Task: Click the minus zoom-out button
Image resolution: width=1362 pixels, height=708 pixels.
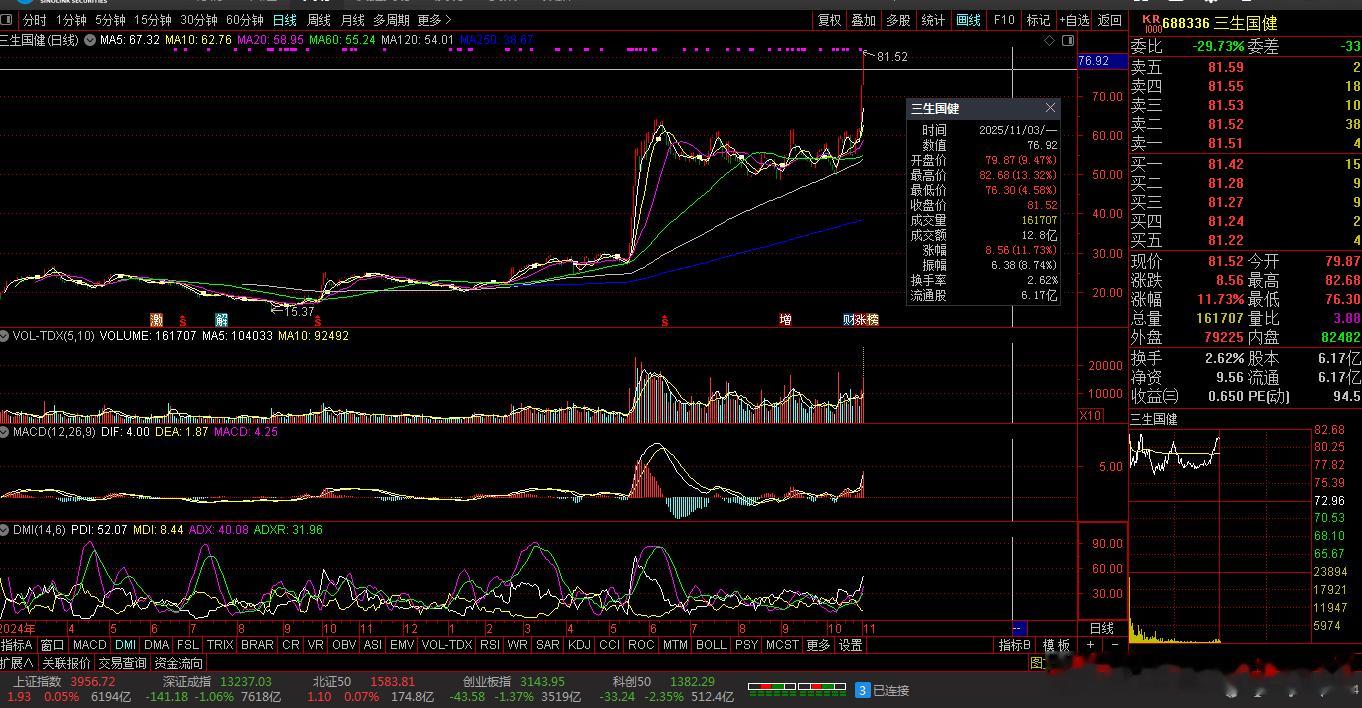Action: (x=1115, y=645)
